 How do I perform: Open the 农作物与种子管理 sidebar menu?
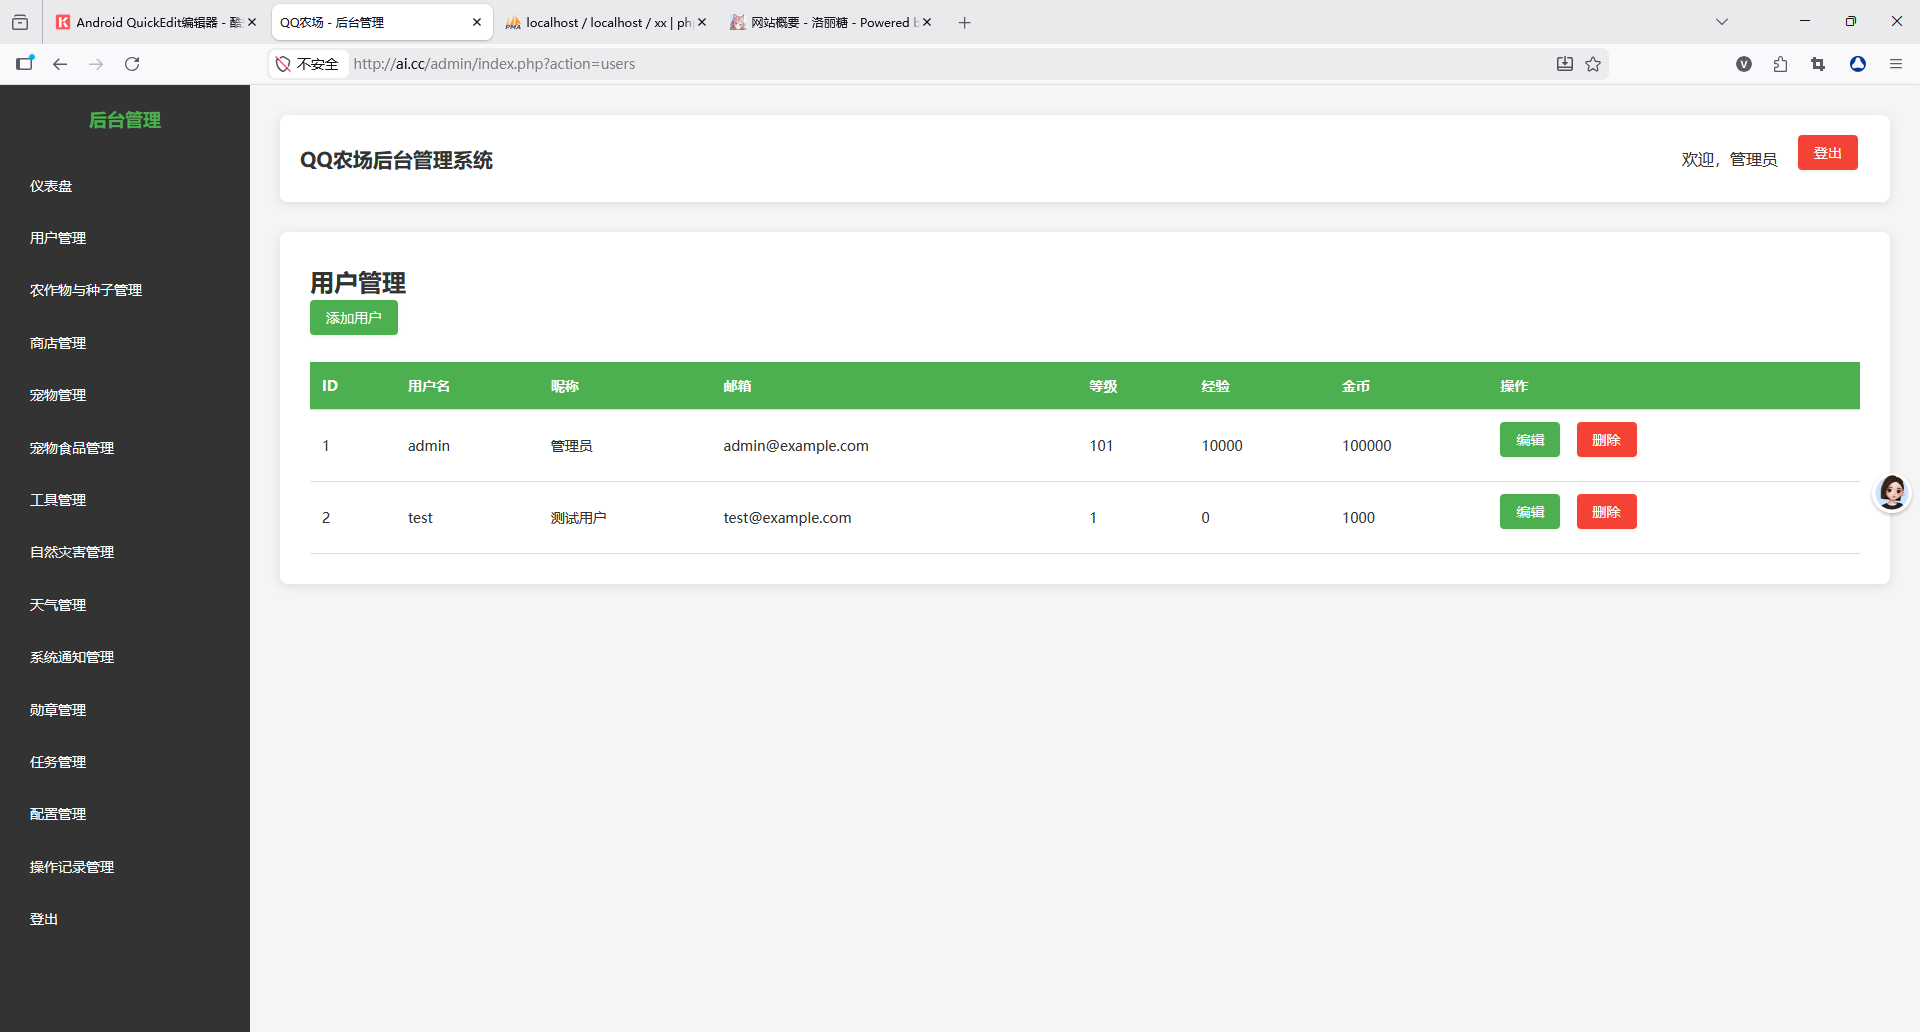pyautogui.click(x=86, y=290)
